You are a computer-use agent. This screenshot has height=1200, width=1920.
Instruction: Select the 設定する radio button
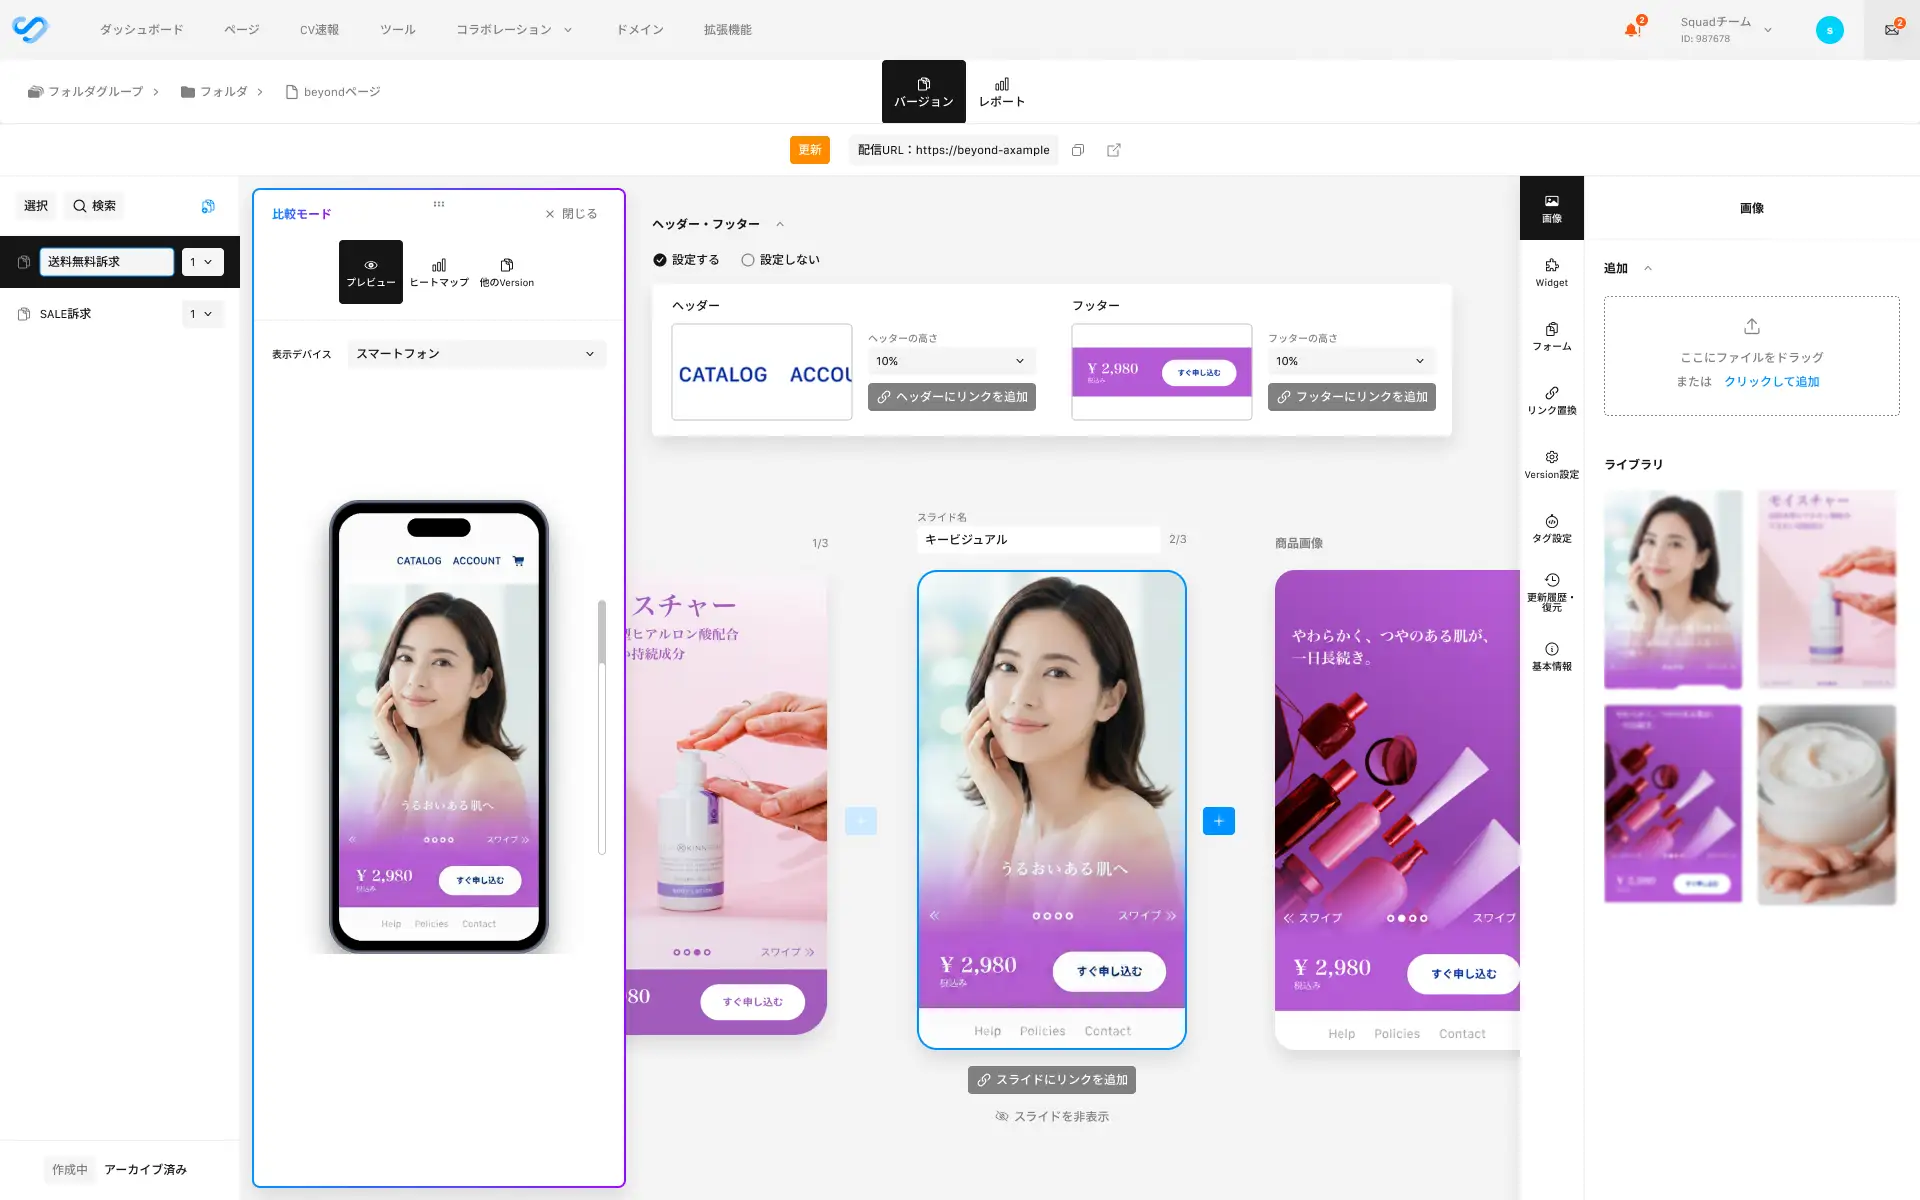click(x=660, y=260)
